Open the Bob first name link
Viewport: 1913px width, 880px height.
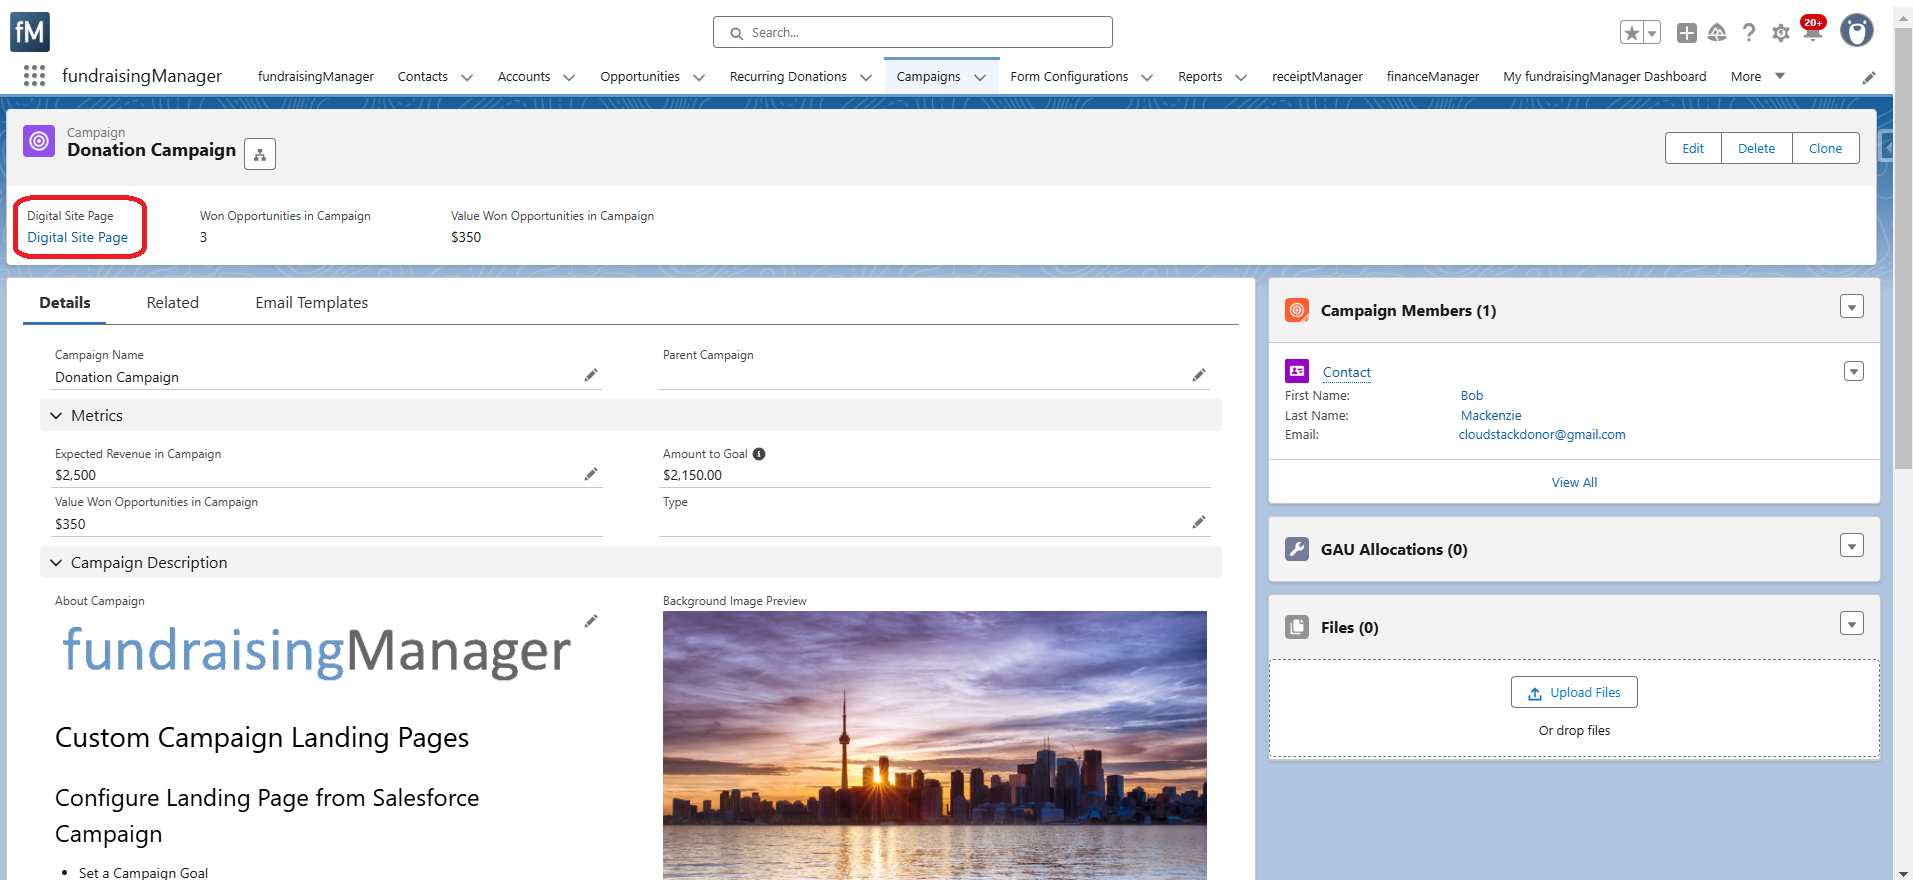(x=1471, y=396)
